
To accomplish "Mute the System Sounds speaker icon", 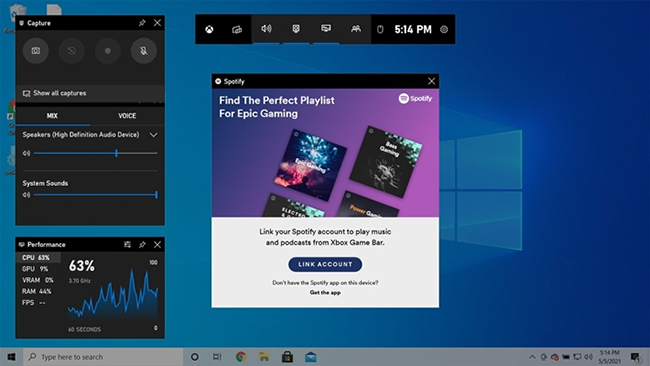I will click(x=27, y=195).
